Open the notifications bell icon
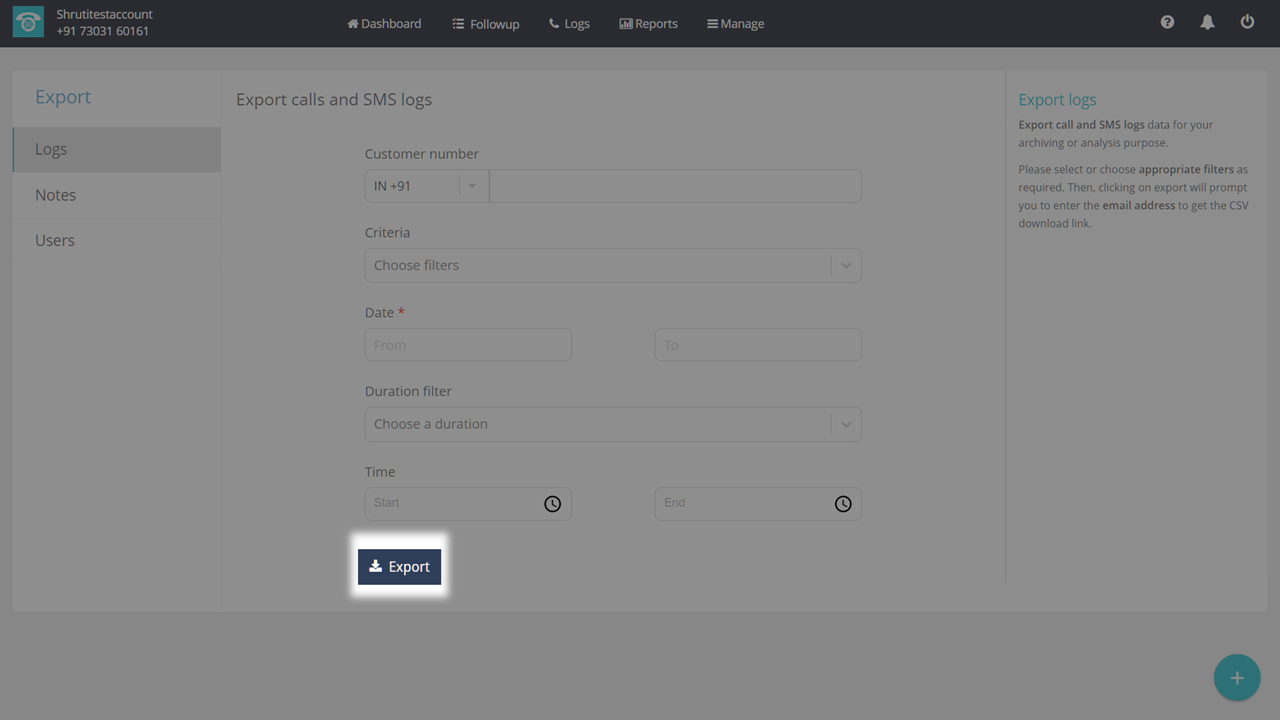The width and height of the screenshot is (1280, 720). point(1207,22)
